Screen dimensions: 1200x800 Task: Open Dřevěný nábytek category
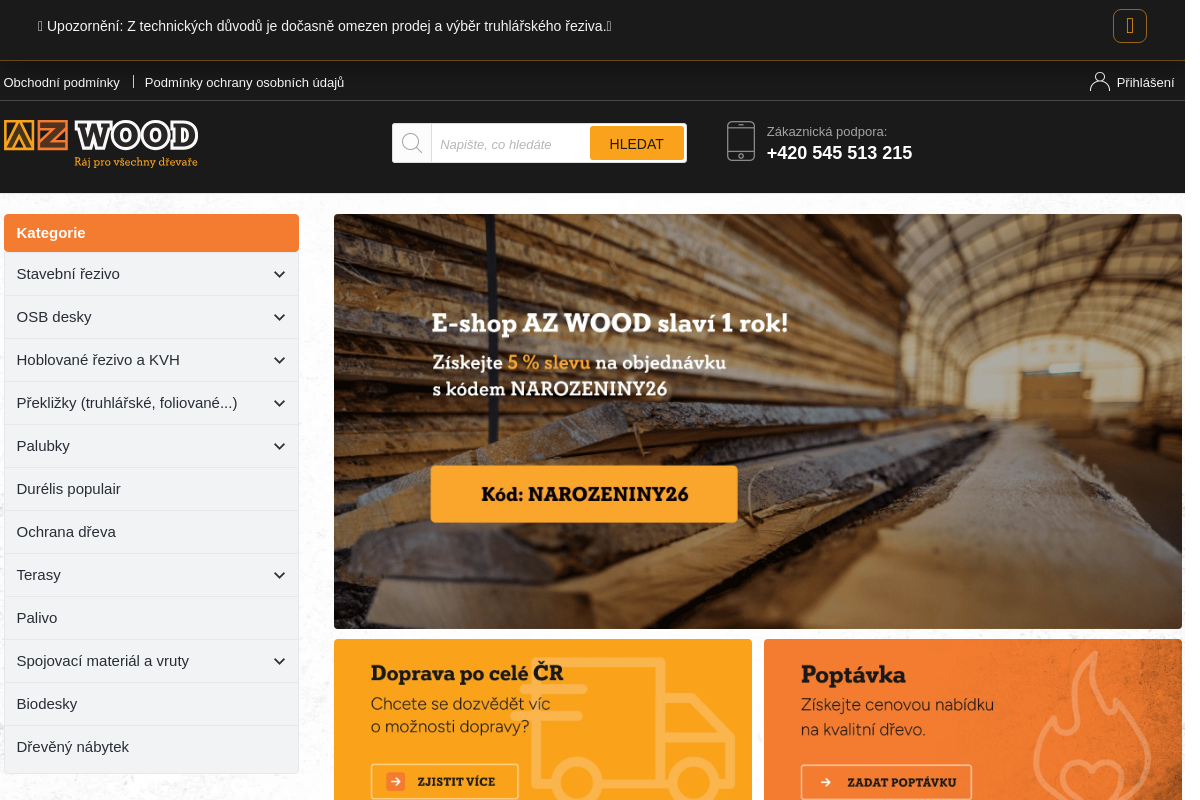151,747
